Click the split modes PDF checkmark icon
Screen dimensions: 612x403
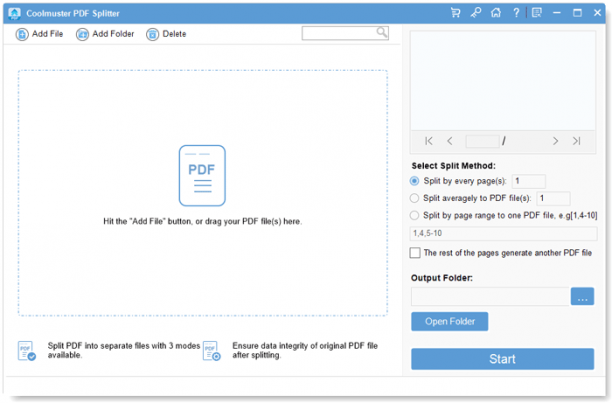click(x=27, y=351)
